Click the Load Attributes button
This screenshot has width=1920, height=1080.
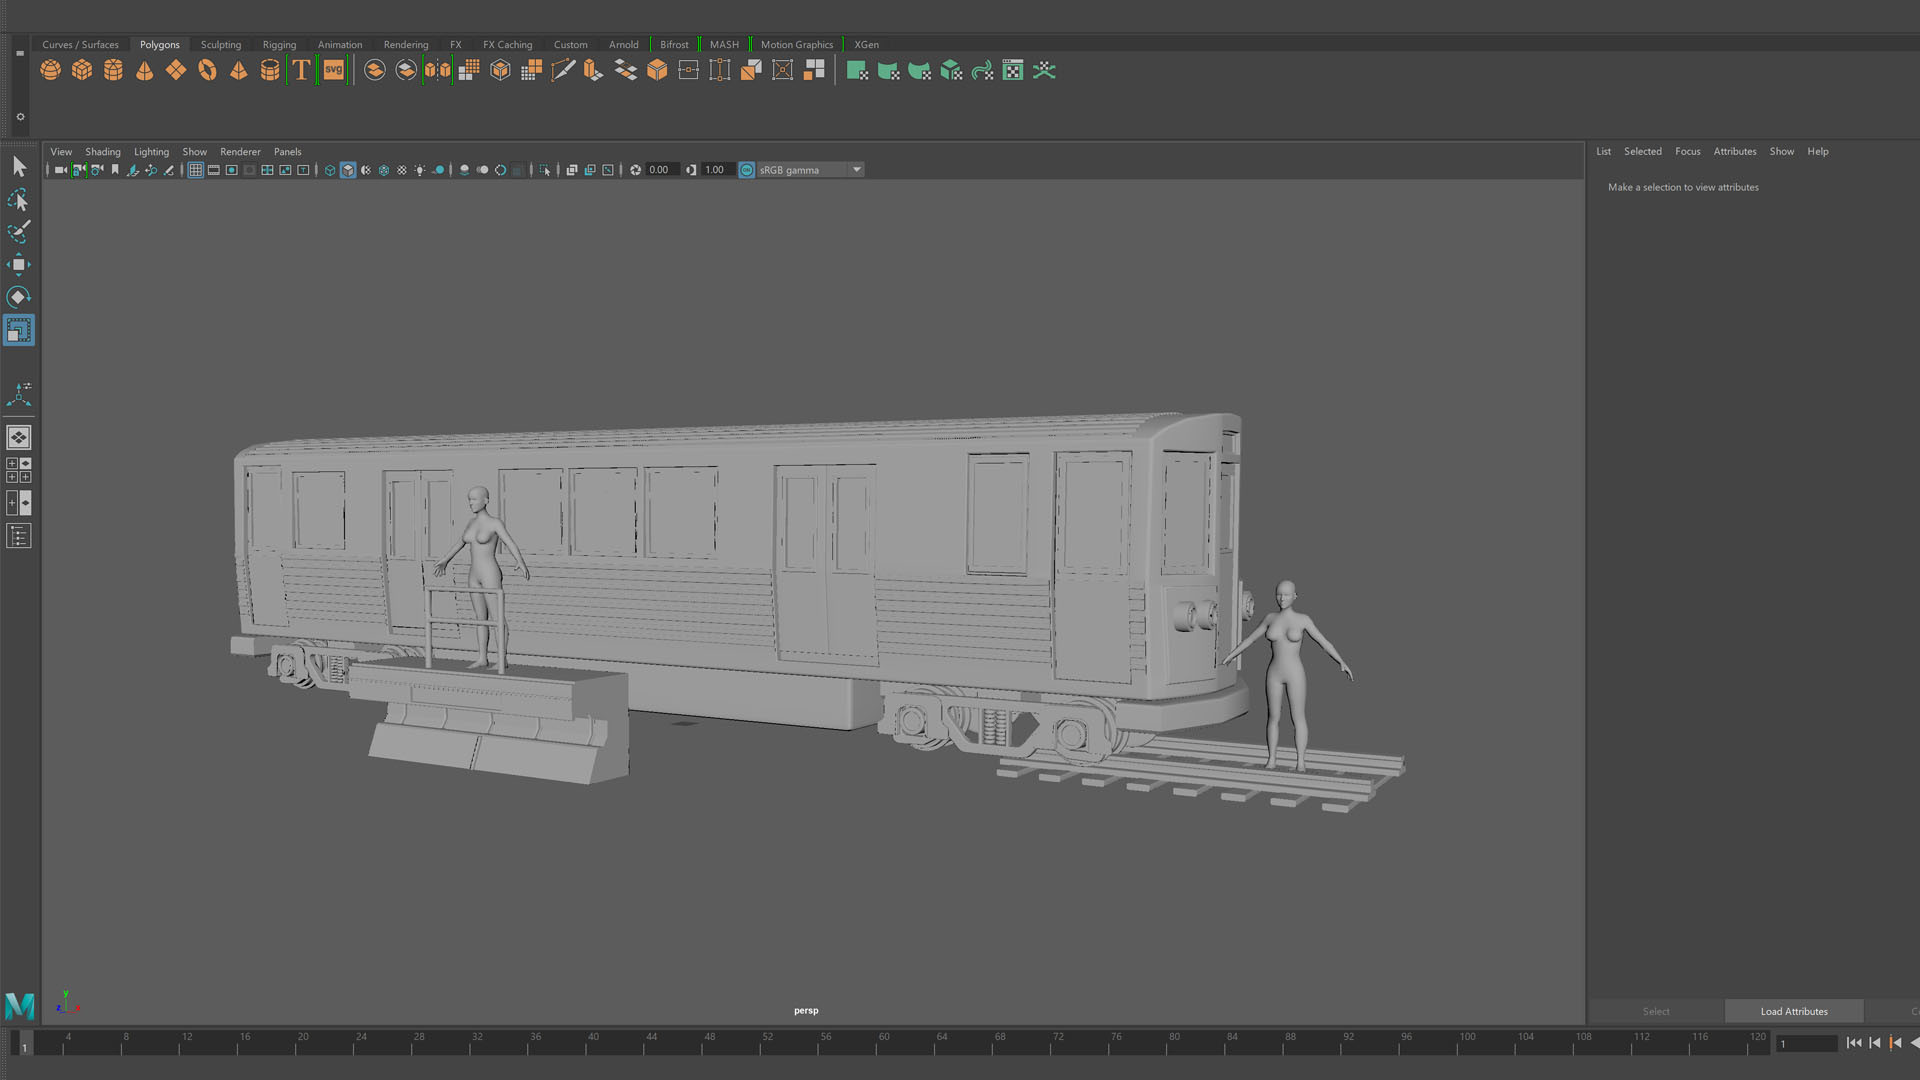[1793, 1011]
